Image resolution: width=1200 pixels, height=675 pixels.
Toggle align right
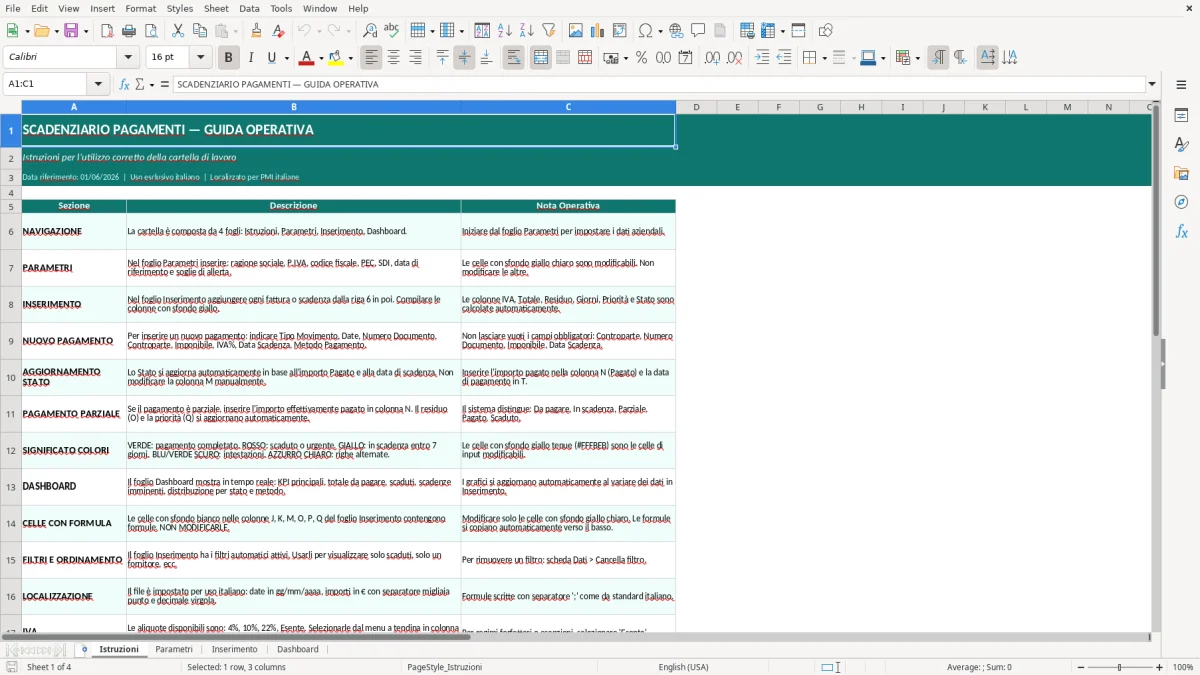[415, 58]
